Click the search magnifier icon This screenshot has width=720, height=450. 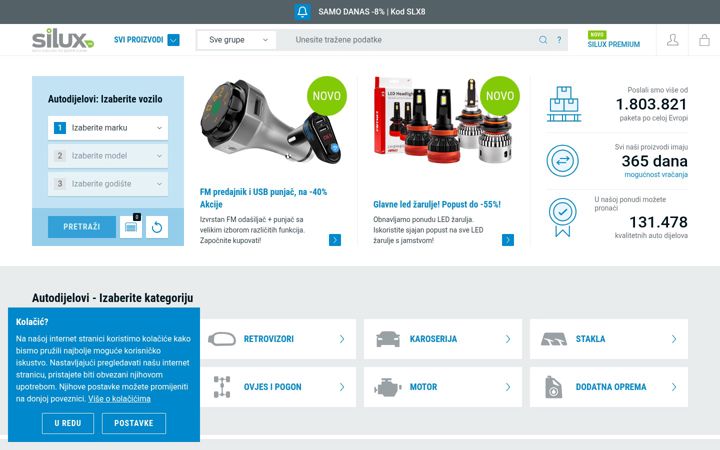[x=543, y=40]
